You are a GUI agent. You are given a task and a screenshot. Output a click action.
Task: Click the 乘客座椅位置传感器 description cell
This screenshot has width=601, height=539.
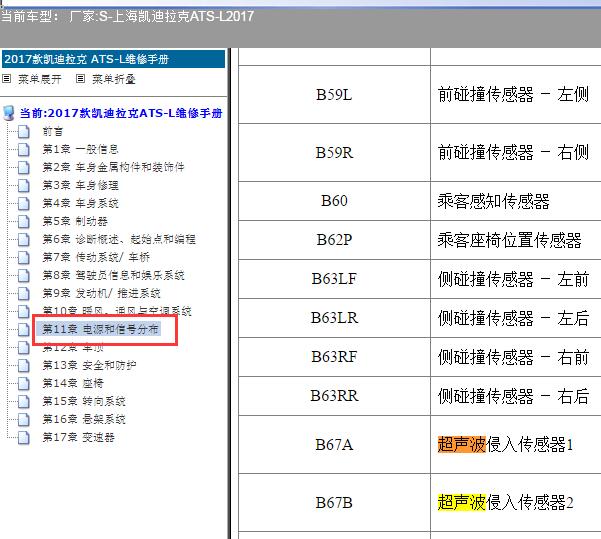click(516, 240)
